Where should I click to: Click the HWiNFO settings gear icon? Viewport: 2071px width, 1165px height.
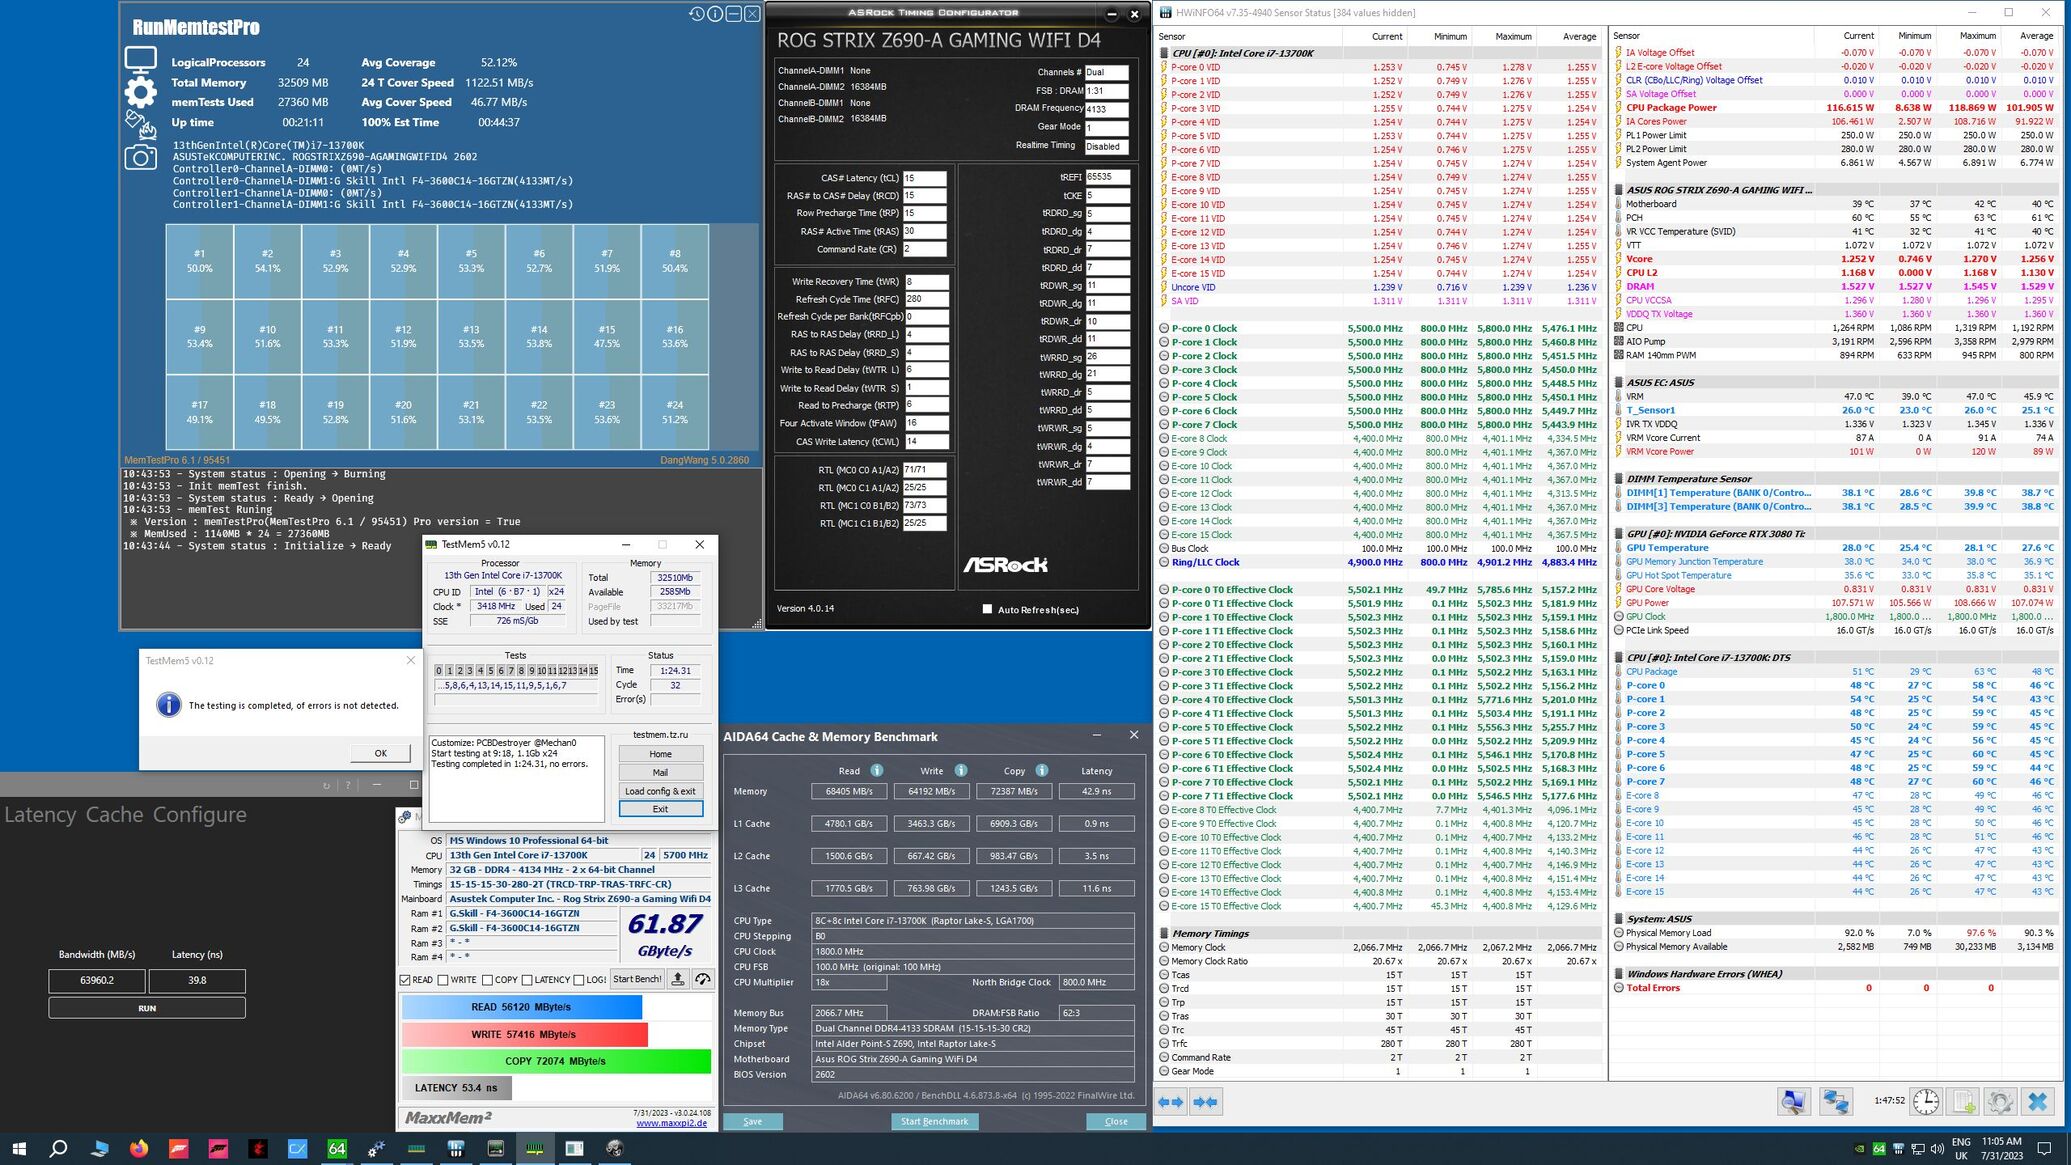2000,1102
